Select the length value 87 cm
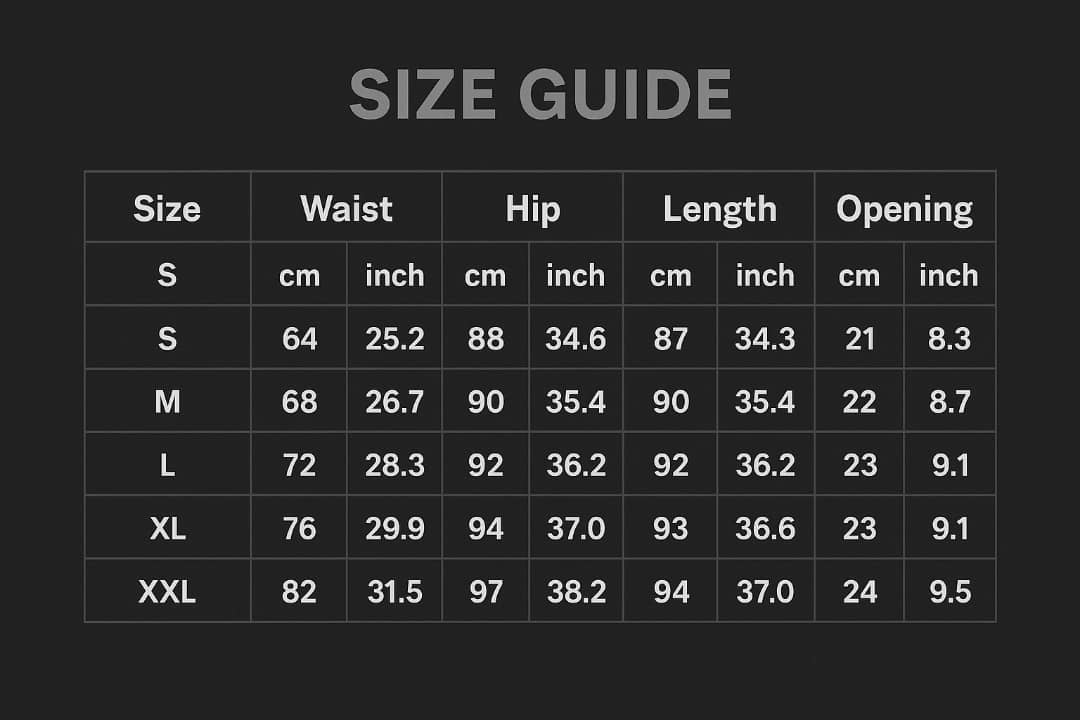The height and width of the screenshot is (720, 1080). click(x=670, y=339)
